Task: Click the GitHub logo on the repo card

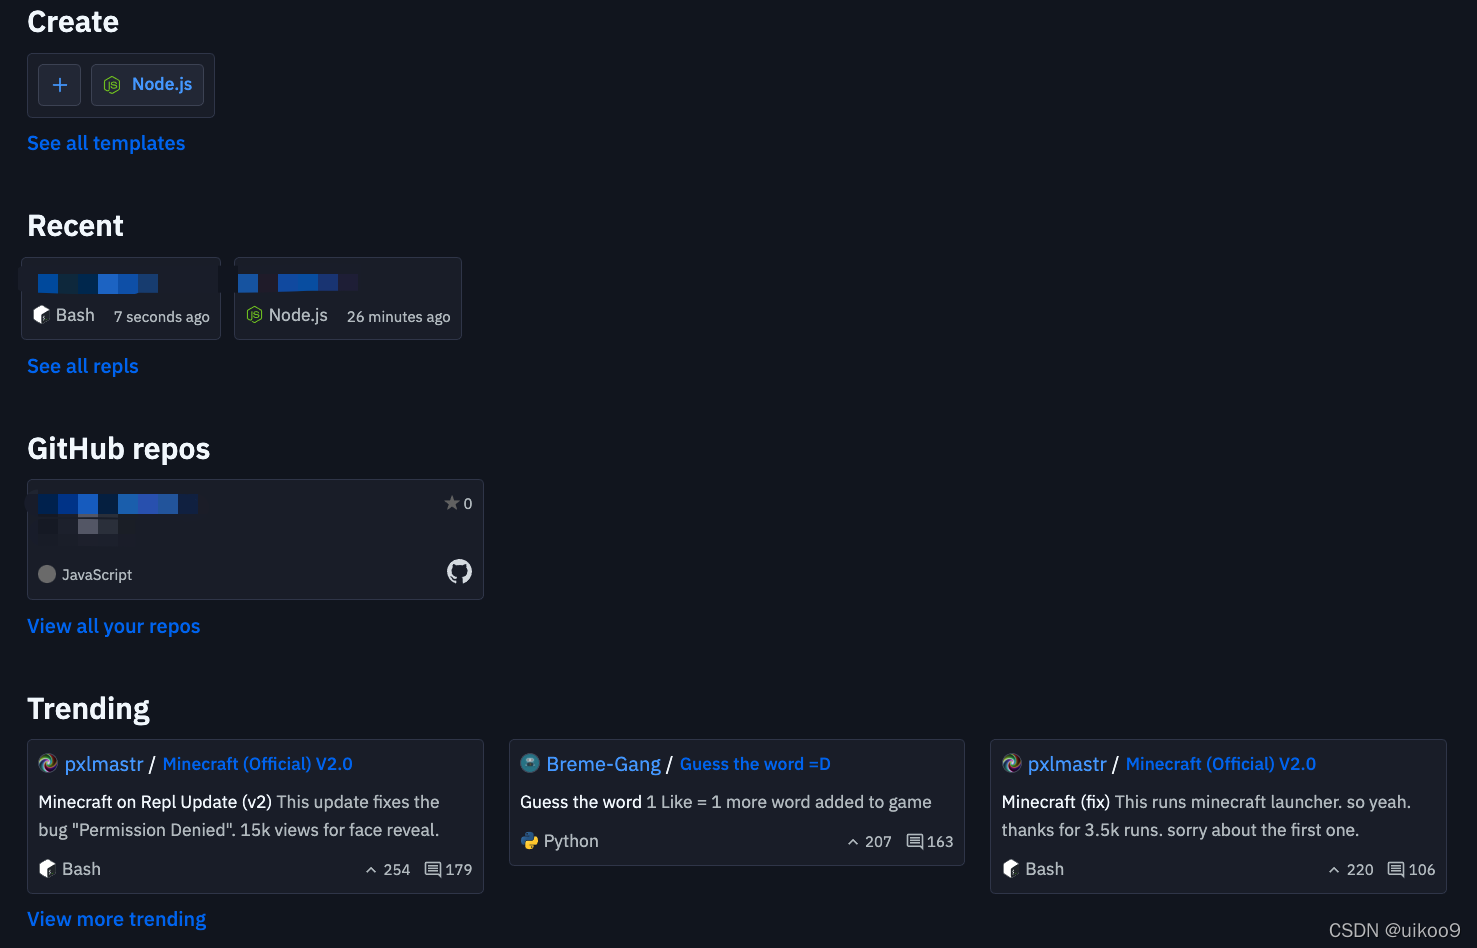Action: pyautogui.click(x=459, y=571)
